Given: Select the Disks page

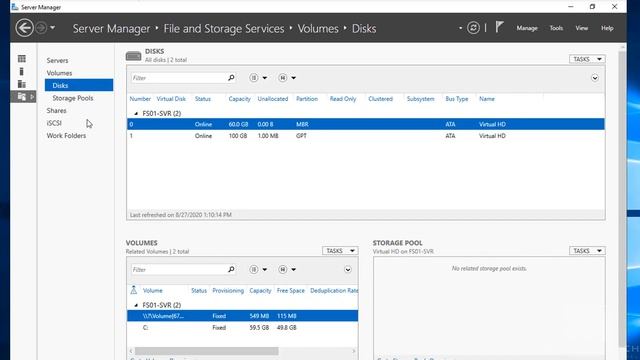Looking at the screenshot, I should click(x=79, y=85).
